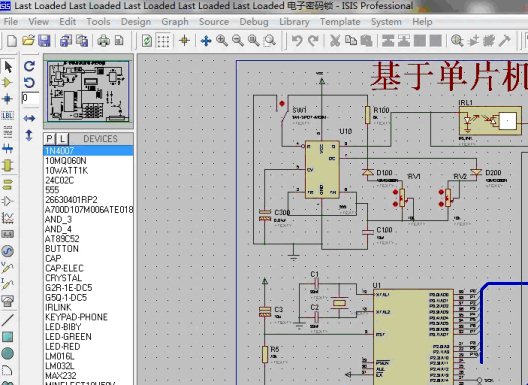Click the horizontal mirror flip icon

point(29,118)
